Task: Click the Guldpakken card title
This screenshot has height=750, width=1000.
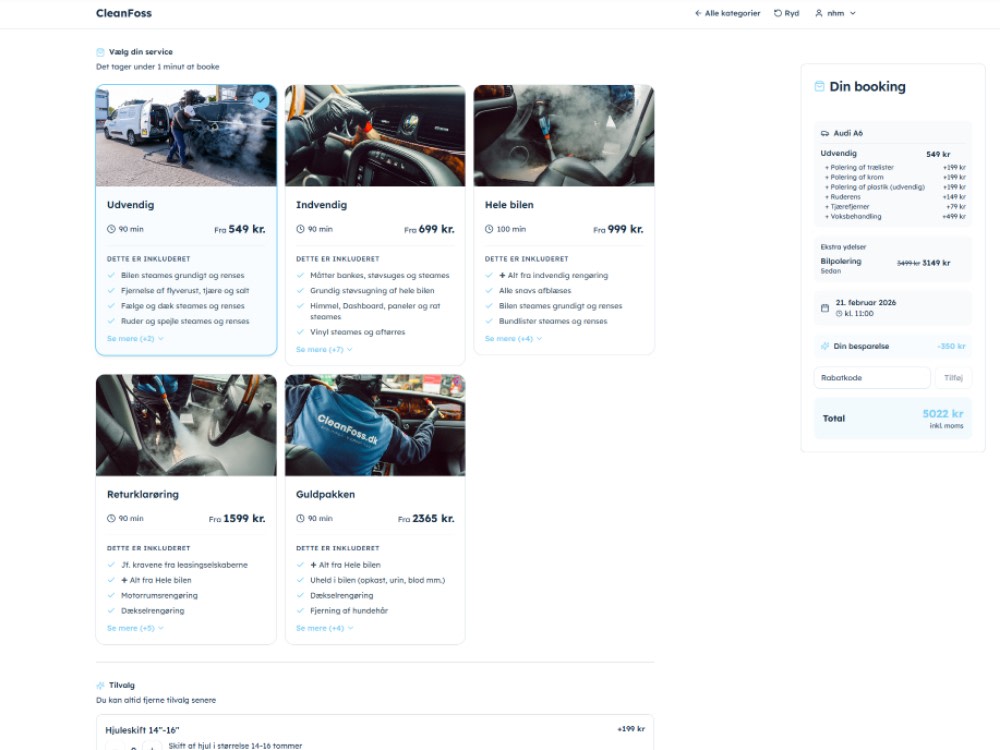Action: (325, 494)
